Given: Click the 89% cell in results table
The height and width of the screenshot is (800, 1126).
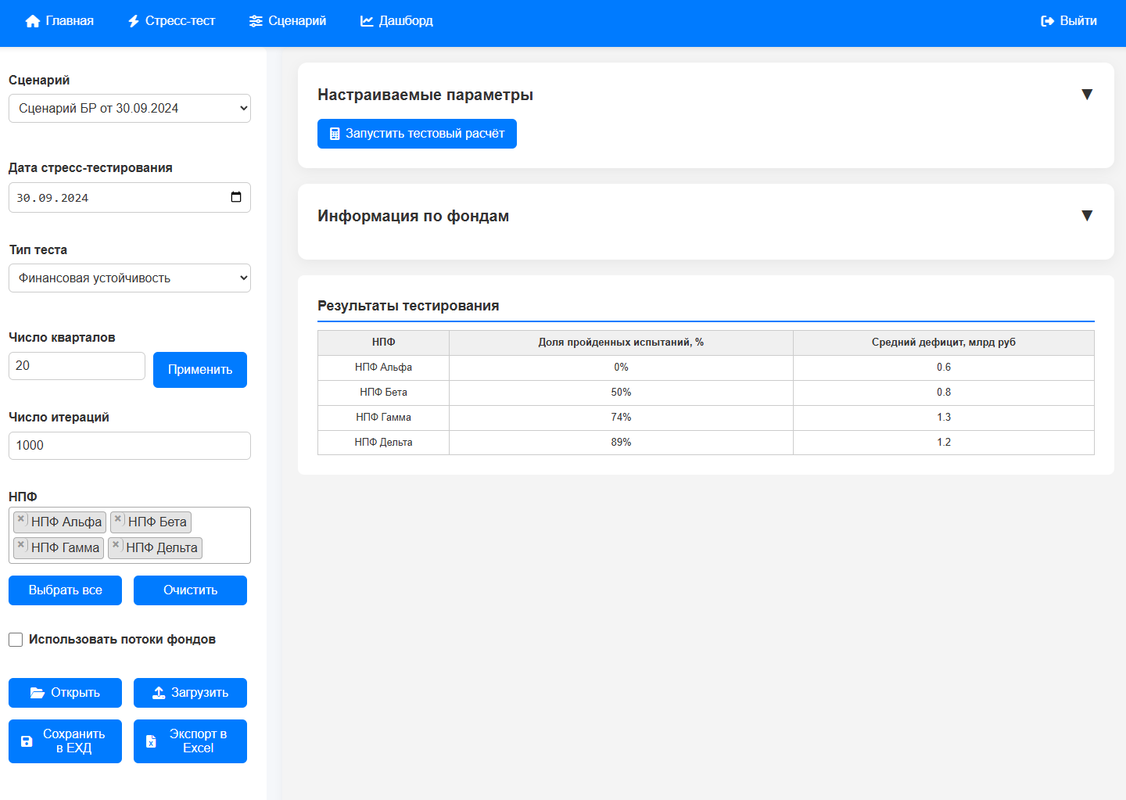Looking at the screenshot, I should [x=621, y=443].
